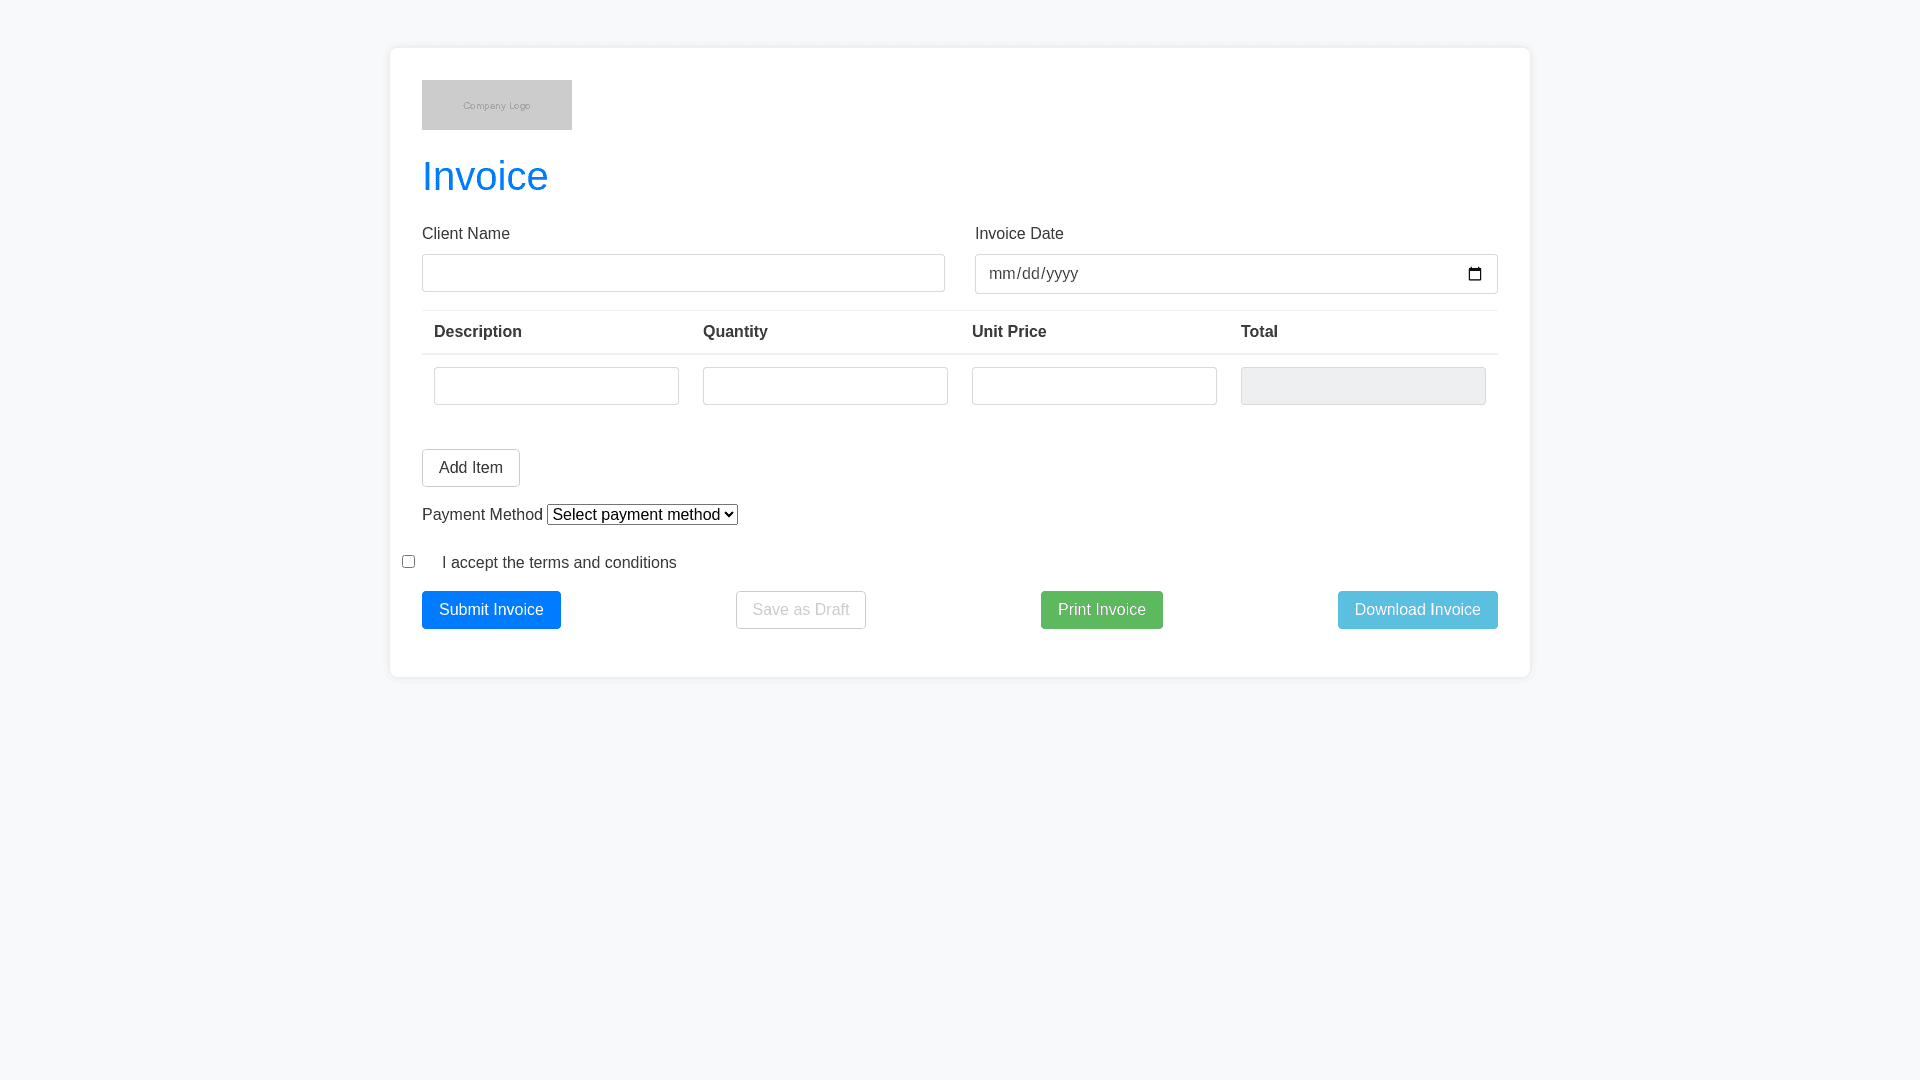This screenshot has height=1080, width=1920.
Task: Click the Submit Invoice button
Action: point(491,610)
